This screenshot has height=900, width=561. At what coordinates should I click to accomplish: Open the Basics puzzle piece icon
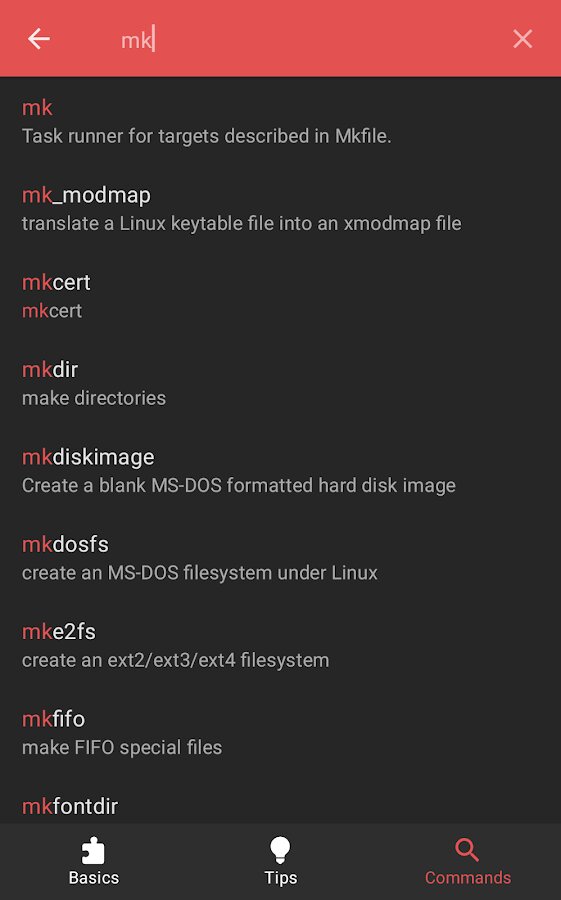94,850
